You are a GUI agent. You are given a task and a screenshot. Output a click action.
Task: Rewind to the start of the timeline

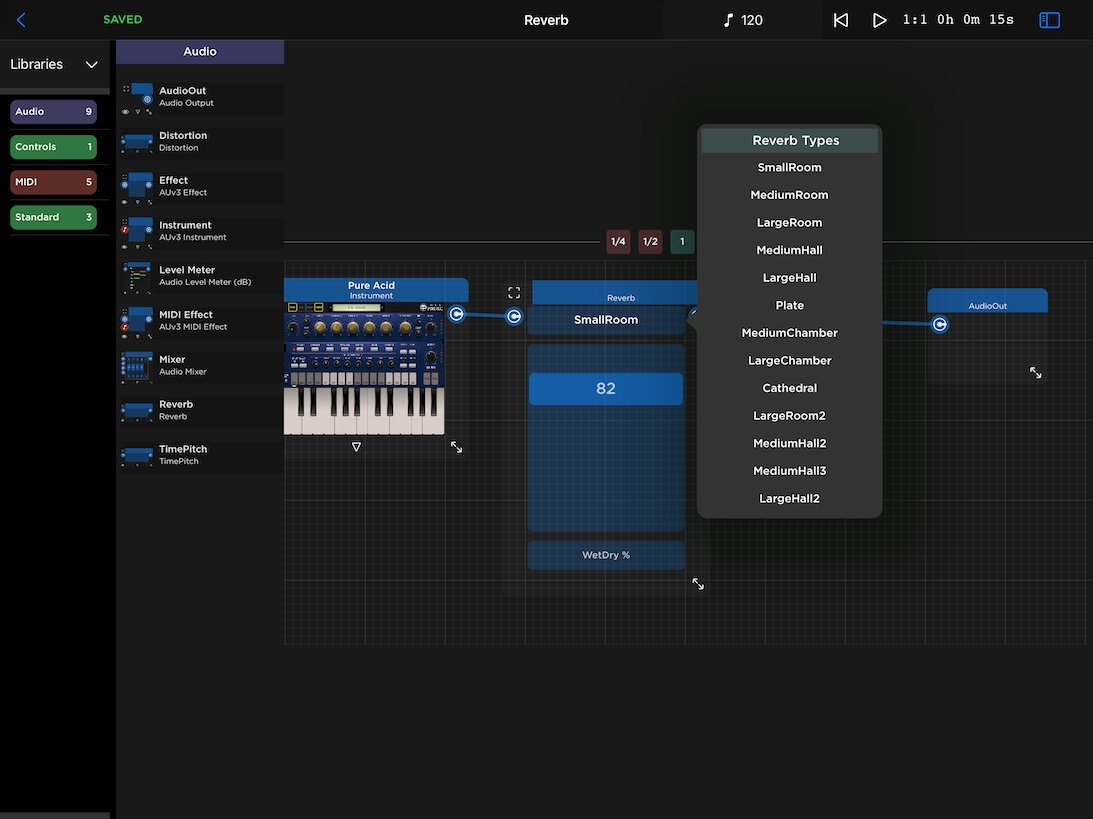click(841, 20)
